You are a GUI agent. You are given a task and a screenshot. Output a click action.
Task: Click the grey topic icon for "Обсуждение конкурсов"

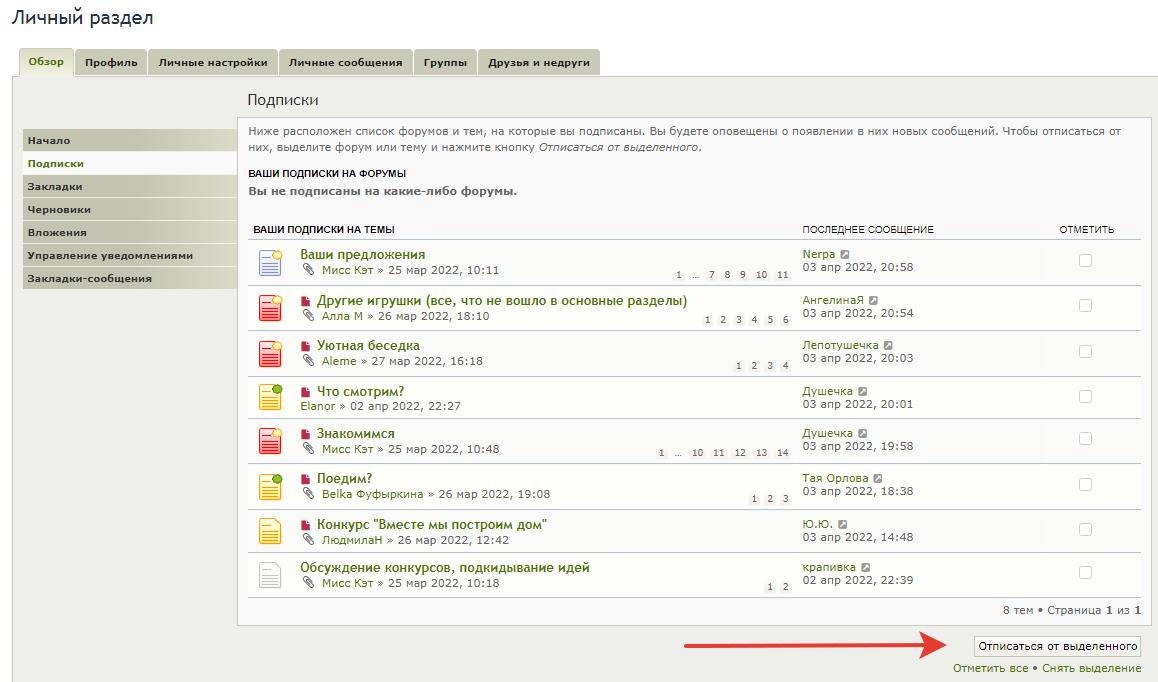tap(270, 574)
